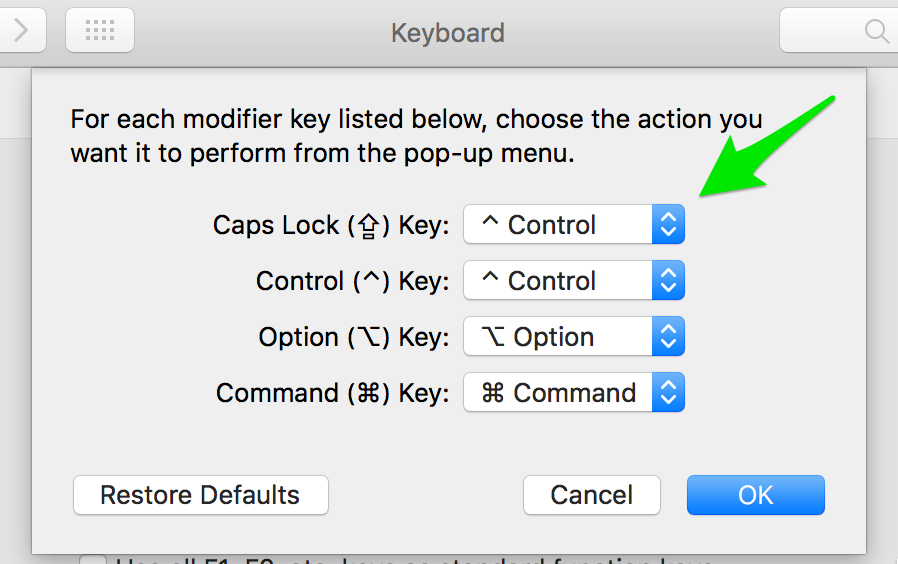
Task: Open the Show All grid view
Action: point(100,30)
